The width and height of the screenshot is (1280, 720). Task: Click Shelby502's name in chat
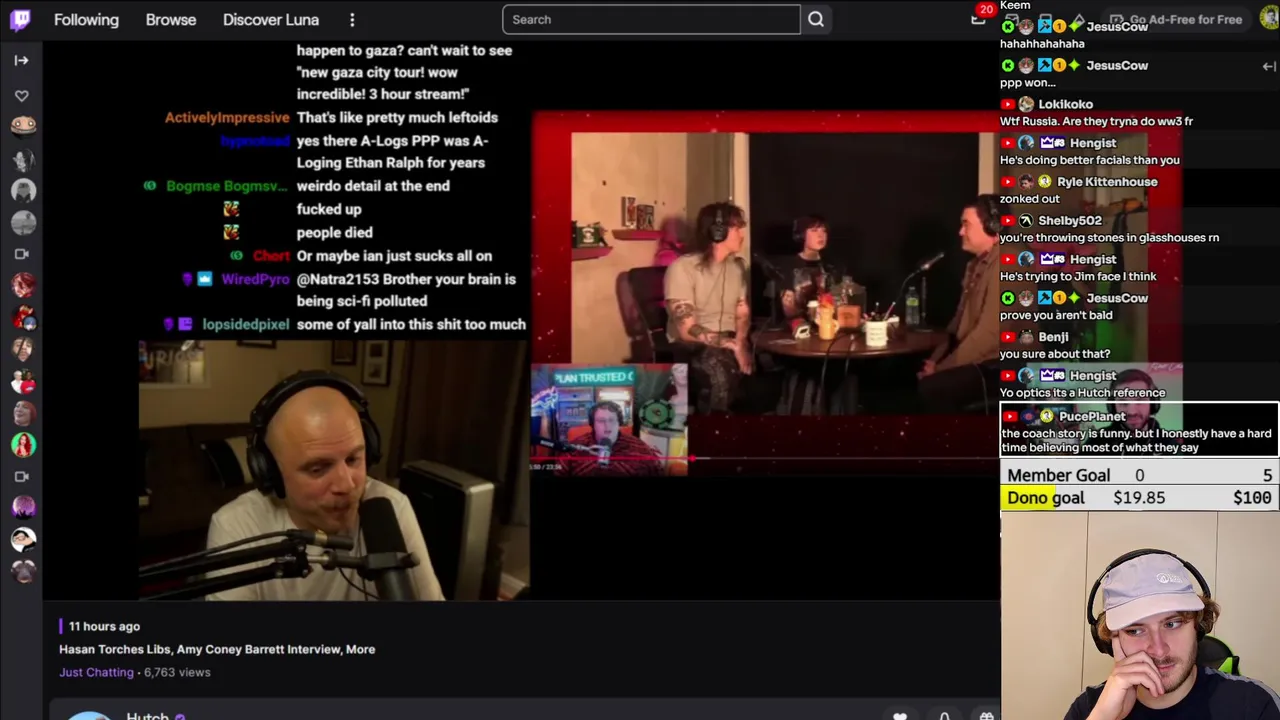1070,220
